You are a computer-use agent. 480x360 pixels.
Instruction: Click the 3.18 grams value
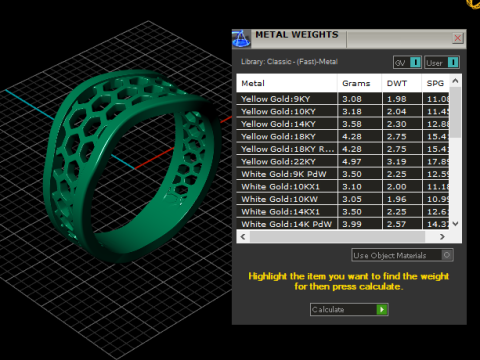352,111
